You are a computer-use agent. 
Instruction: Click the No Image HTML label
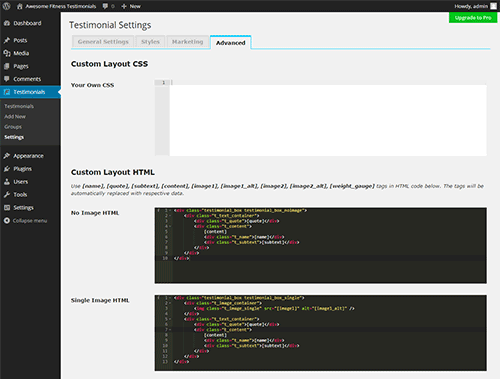tap(95, 213)
